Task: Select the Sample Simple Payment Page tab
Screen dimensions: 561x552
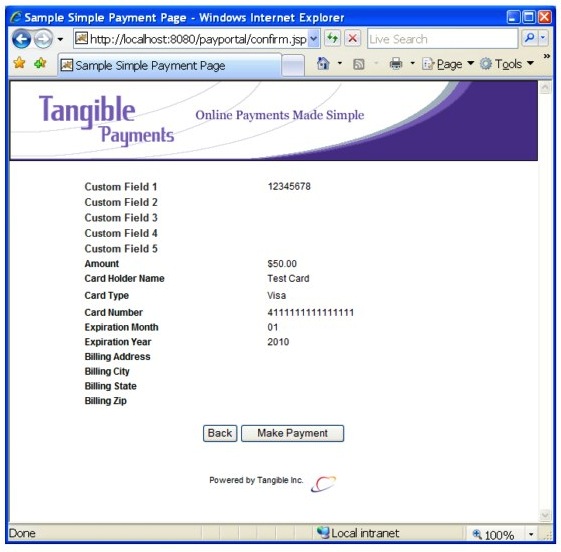Action: (170, 65)
